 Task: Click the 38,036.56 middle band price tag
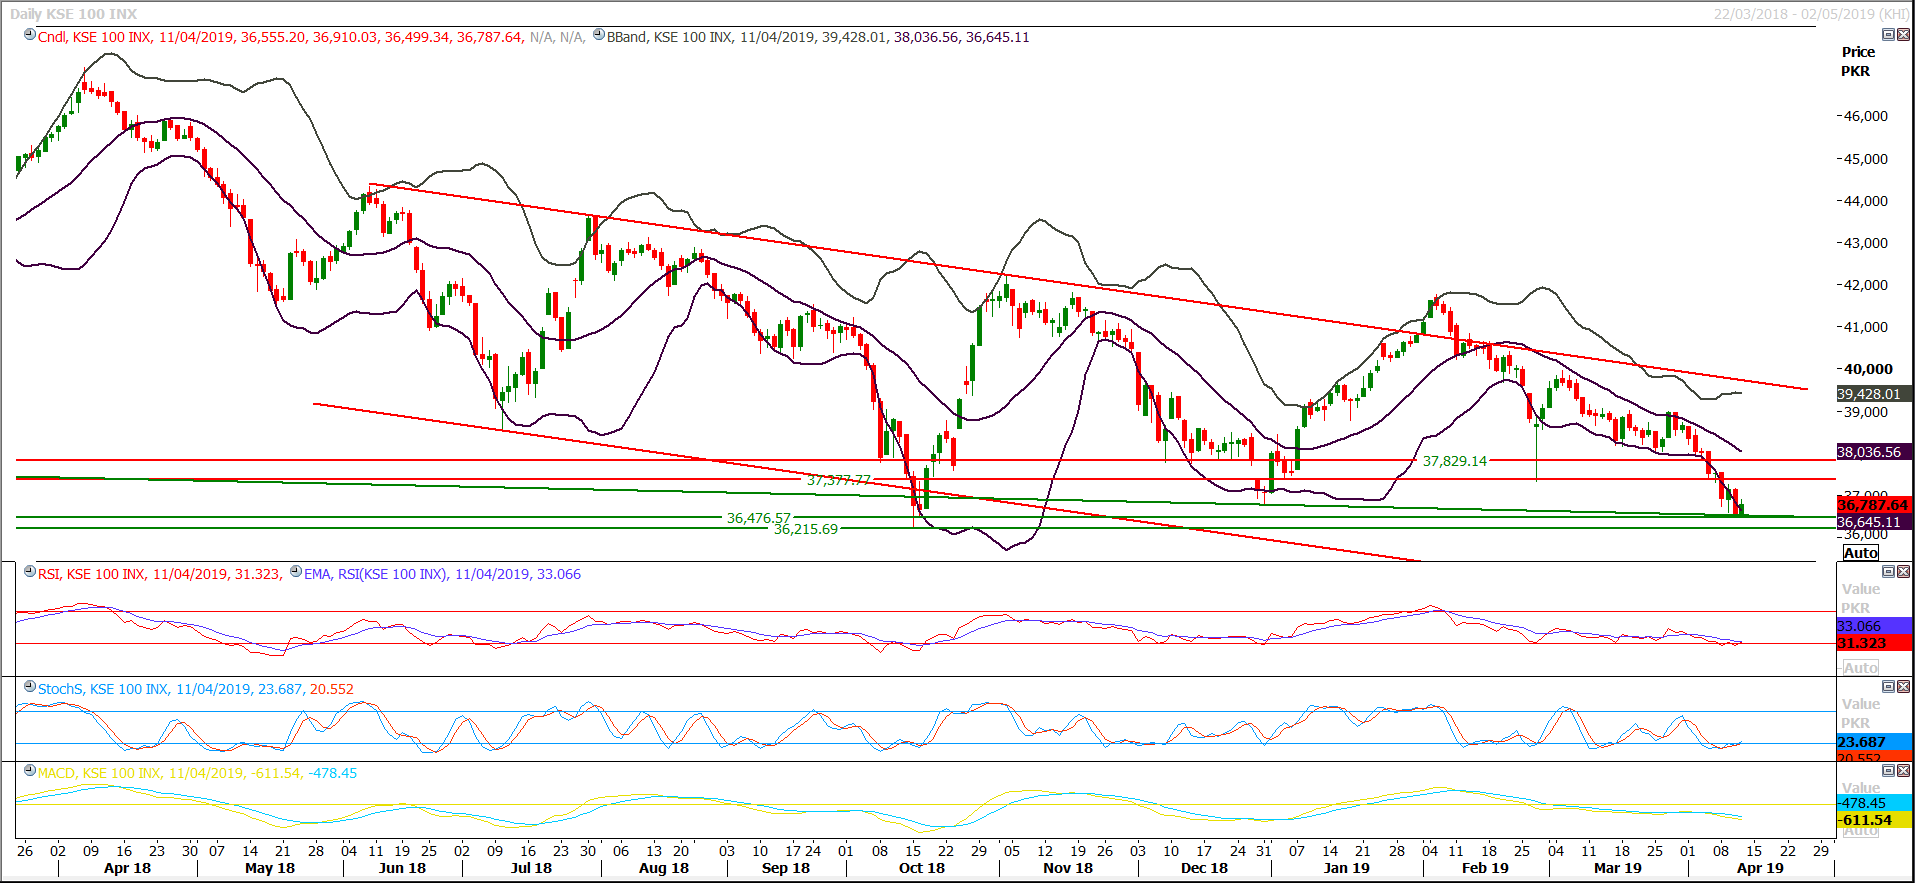1874,452
